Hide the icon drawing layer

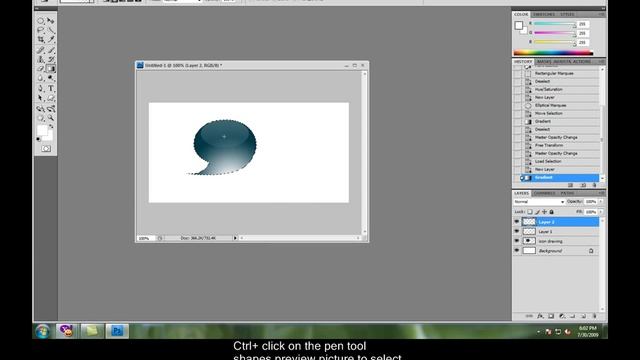pos(517,241)
